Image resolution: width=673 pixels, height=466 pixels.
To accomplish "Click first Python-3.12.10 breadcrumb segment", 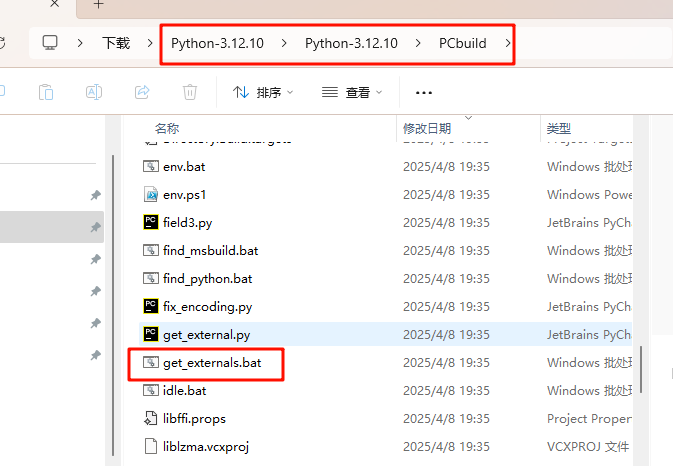I will pos(217,43).
